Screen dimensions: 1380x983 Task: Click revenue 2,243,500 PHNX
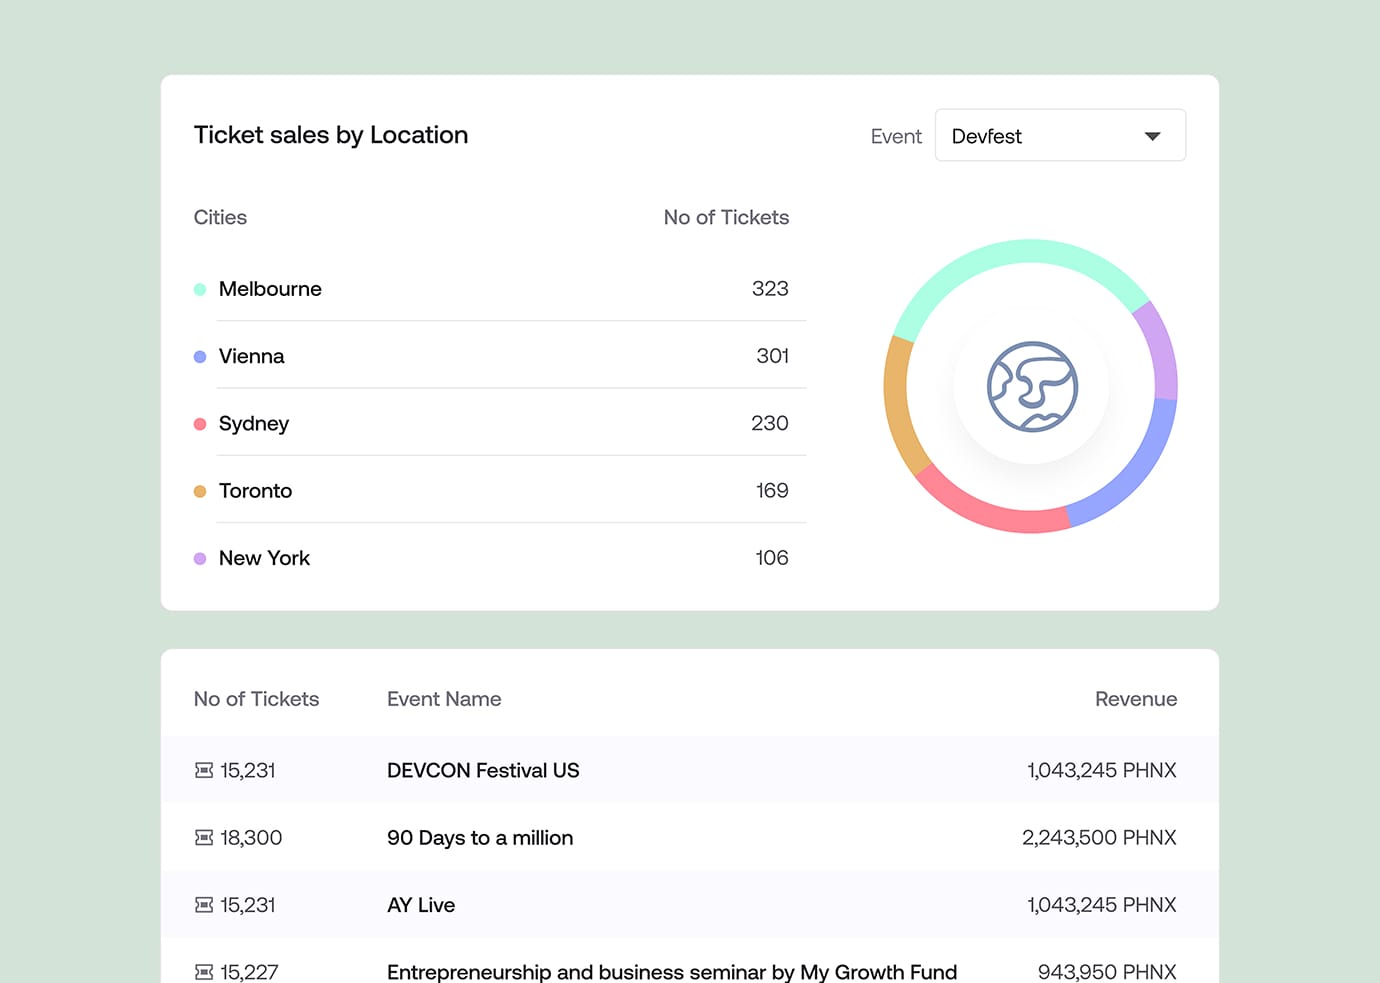pyautogui.click(x=1099, y=837)
